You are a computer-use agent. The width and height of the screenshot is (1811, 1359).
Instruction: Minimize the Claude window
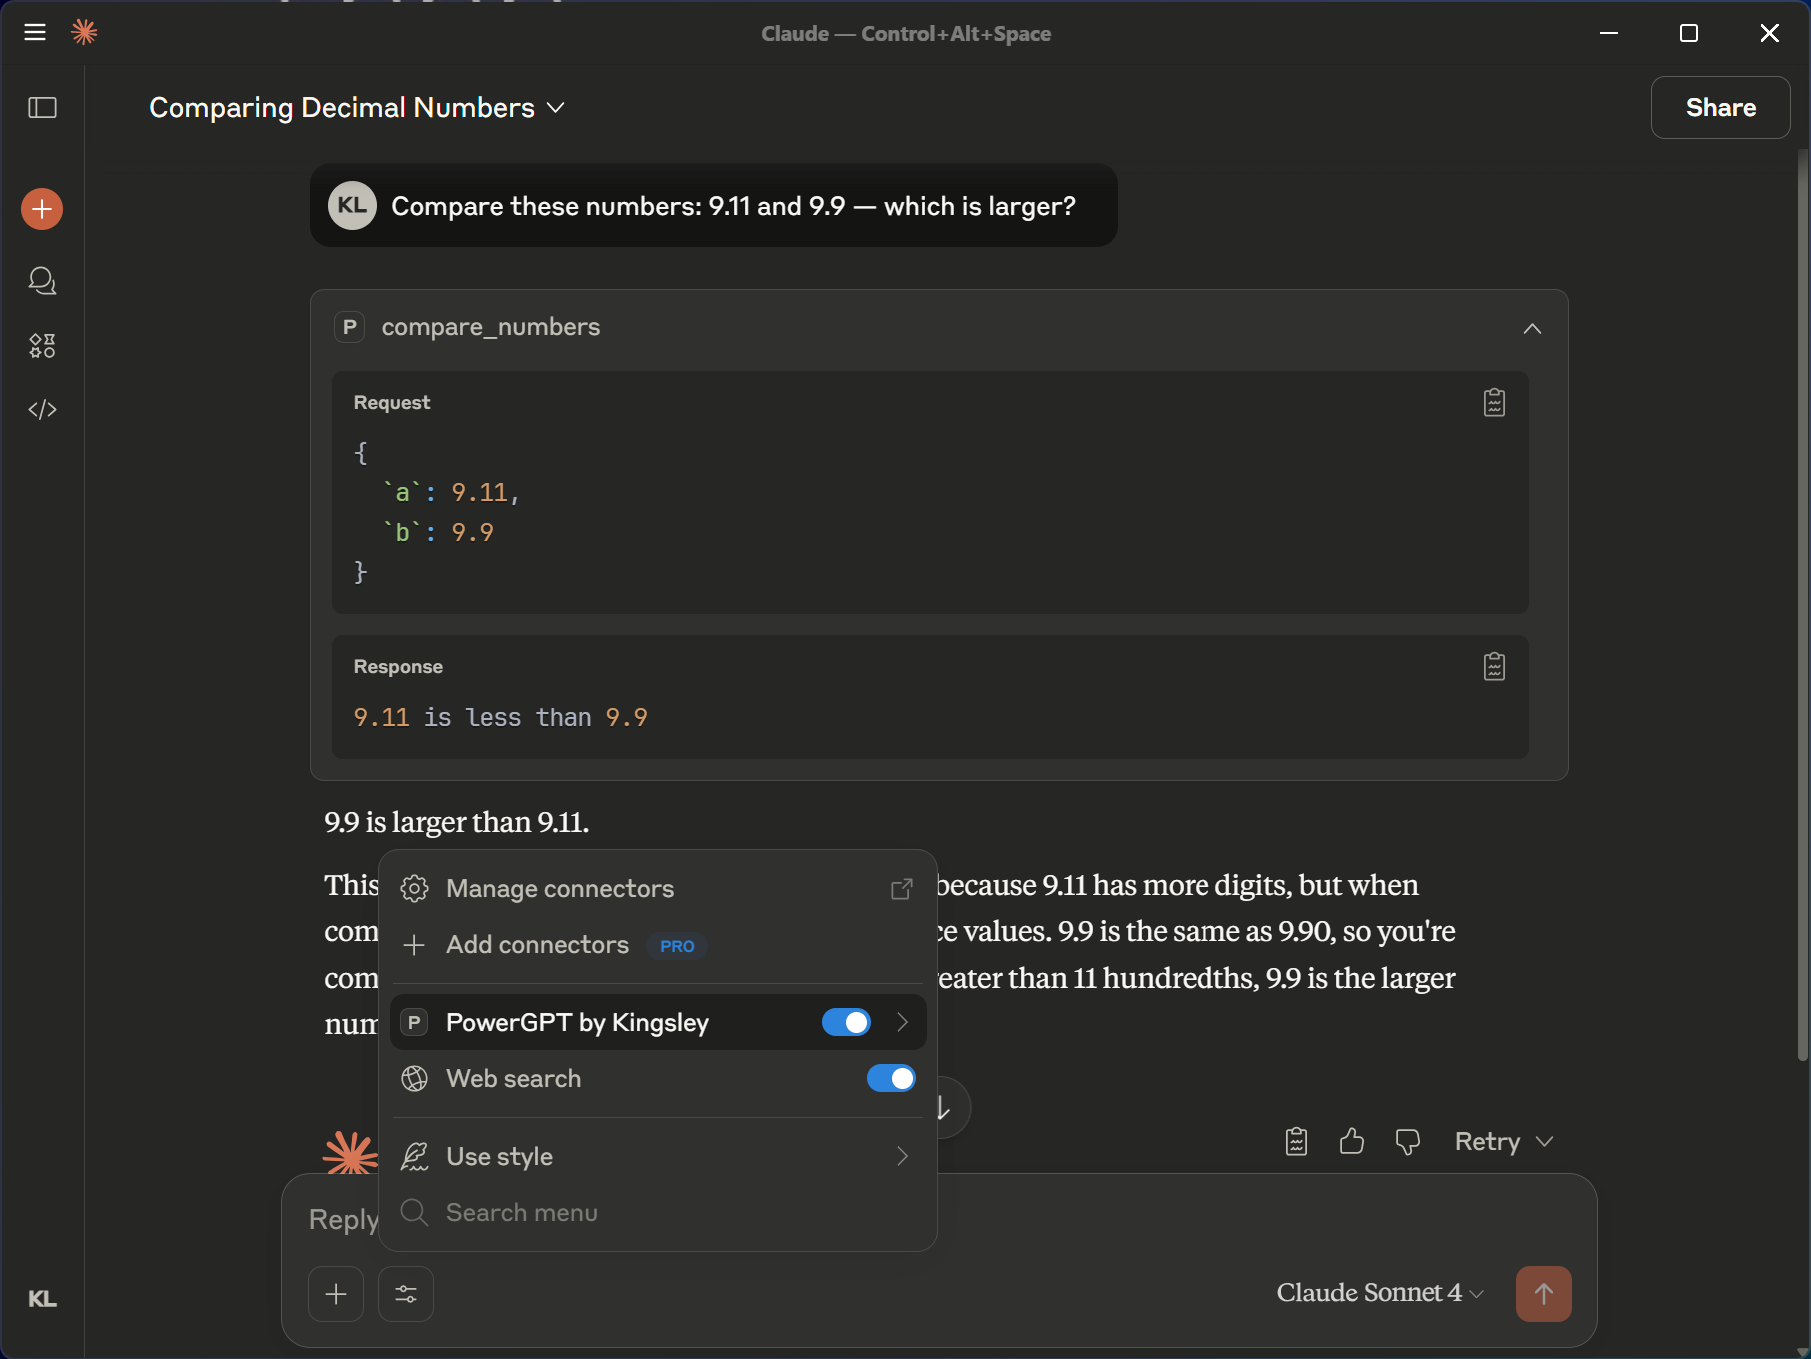pyautogui.click(x=1609, y=33)
